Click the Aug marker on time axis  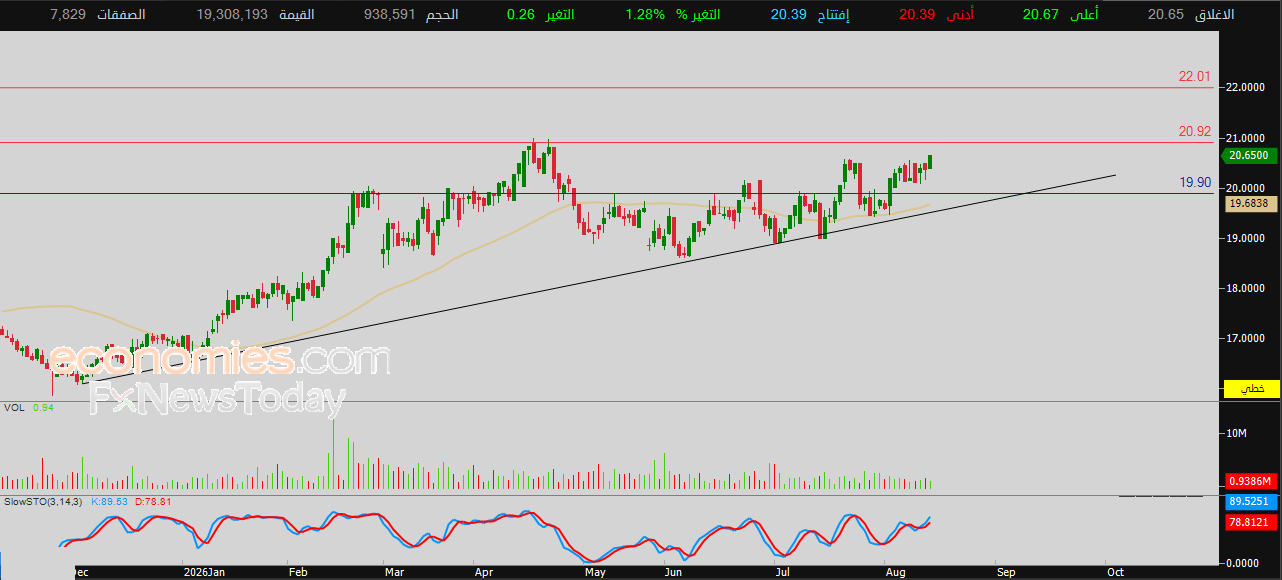pos(896,573)
